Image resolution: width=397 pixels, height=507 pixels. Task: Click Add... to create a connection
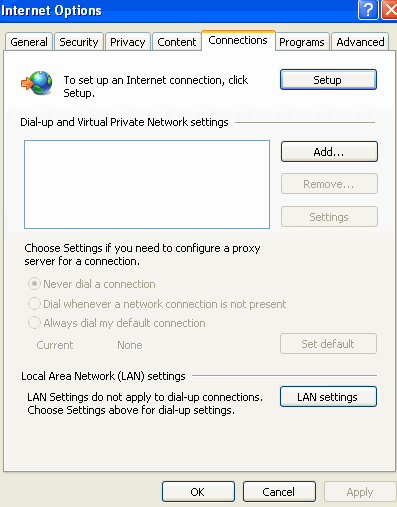tap(329, 152)
